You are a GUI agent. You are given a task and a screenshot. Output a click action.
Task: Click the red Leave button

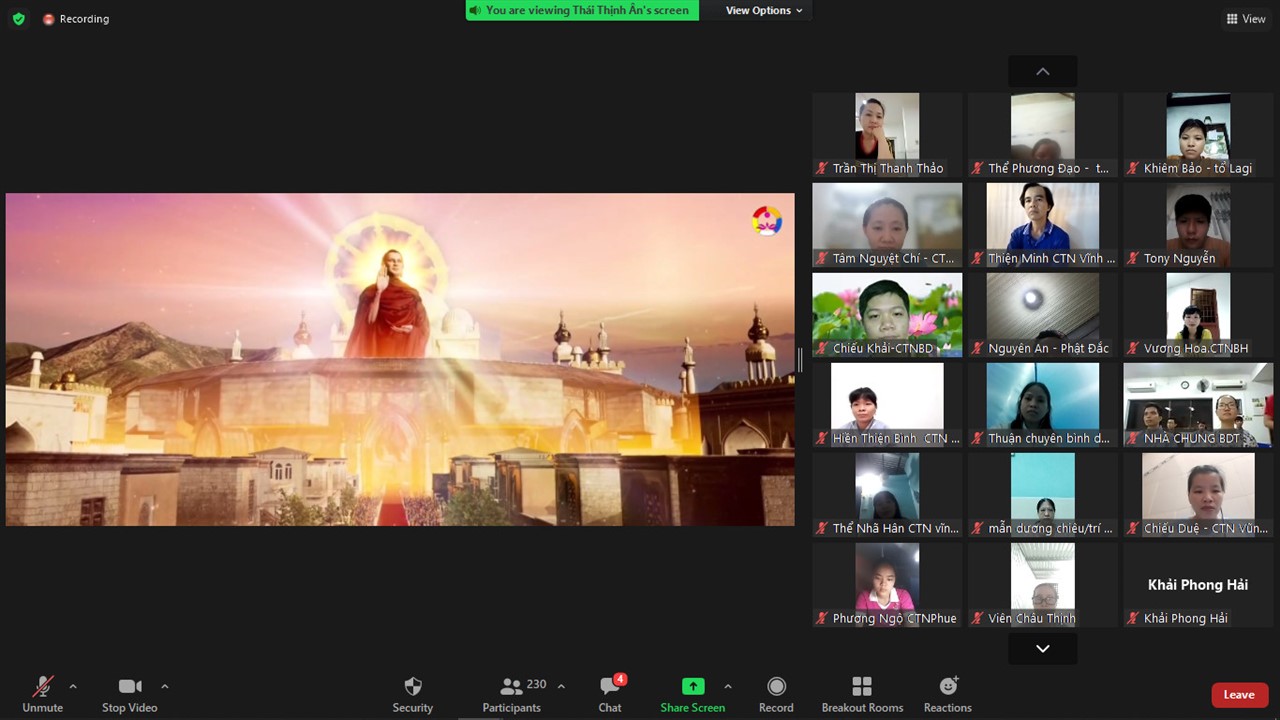(1239, 695)
